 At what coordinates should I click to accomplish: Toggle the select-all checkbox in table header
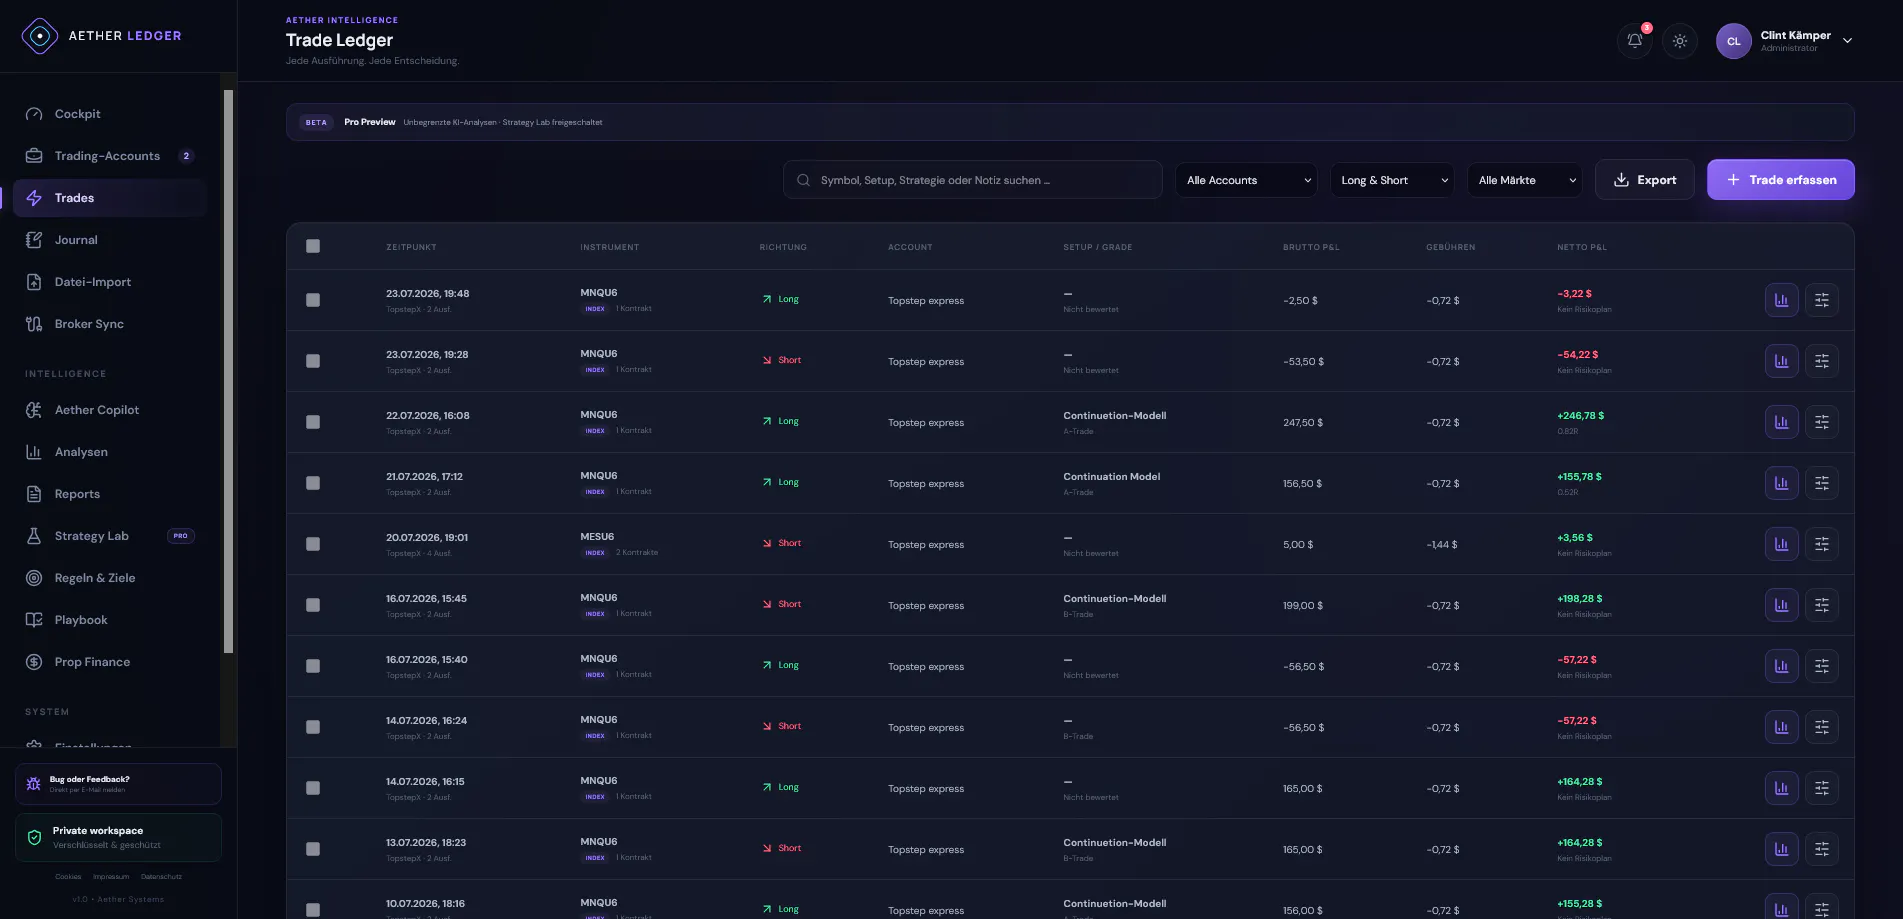[x=313, y=246]
